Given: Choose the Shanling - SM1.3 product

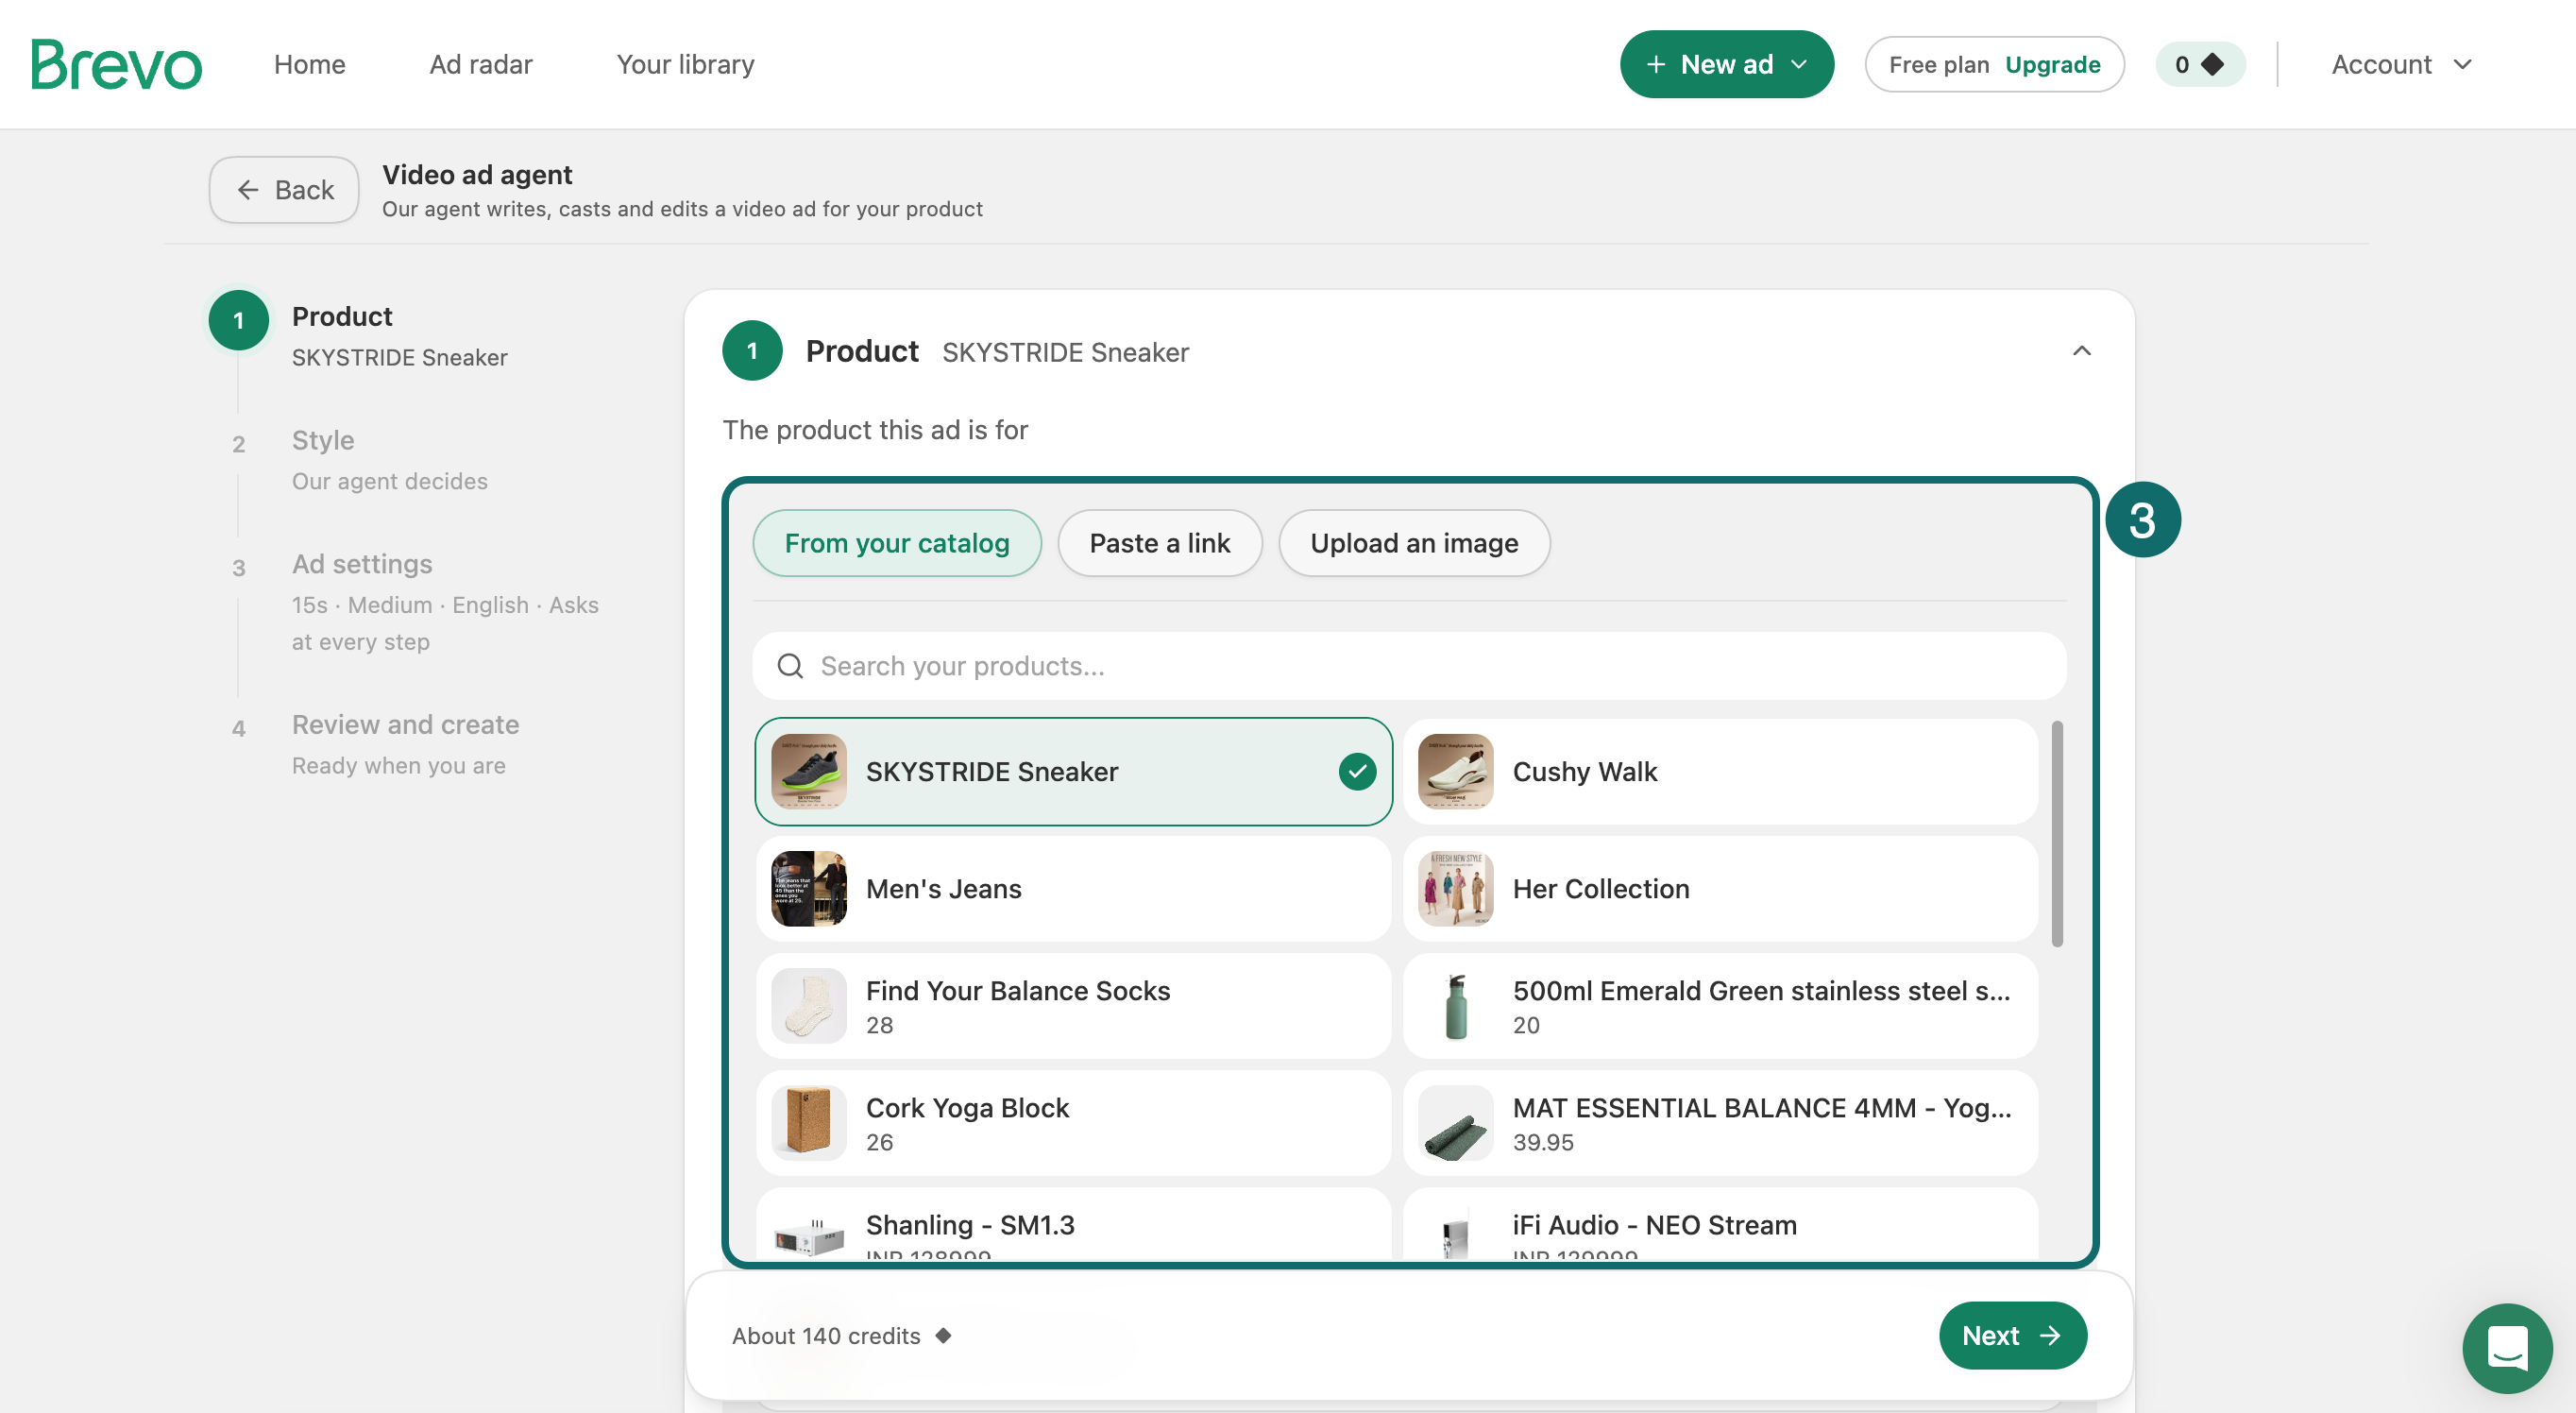Looking at the screenshot, I should 1073,1224.
